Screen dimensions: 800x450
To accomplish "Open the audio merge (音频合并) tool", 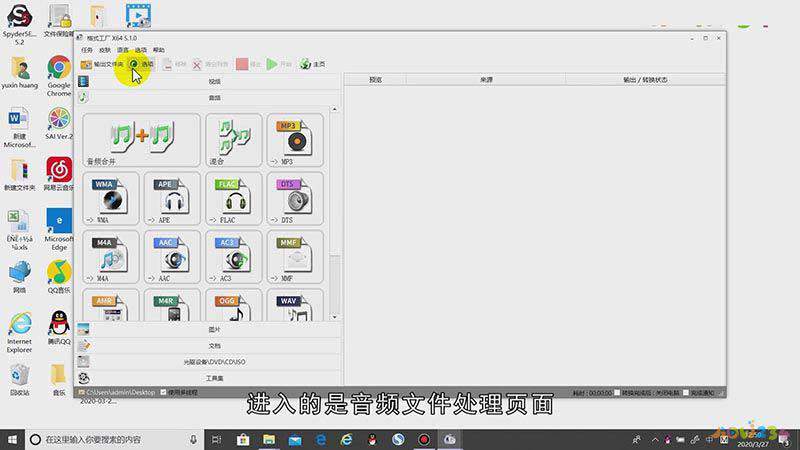I will coord(142,140).
